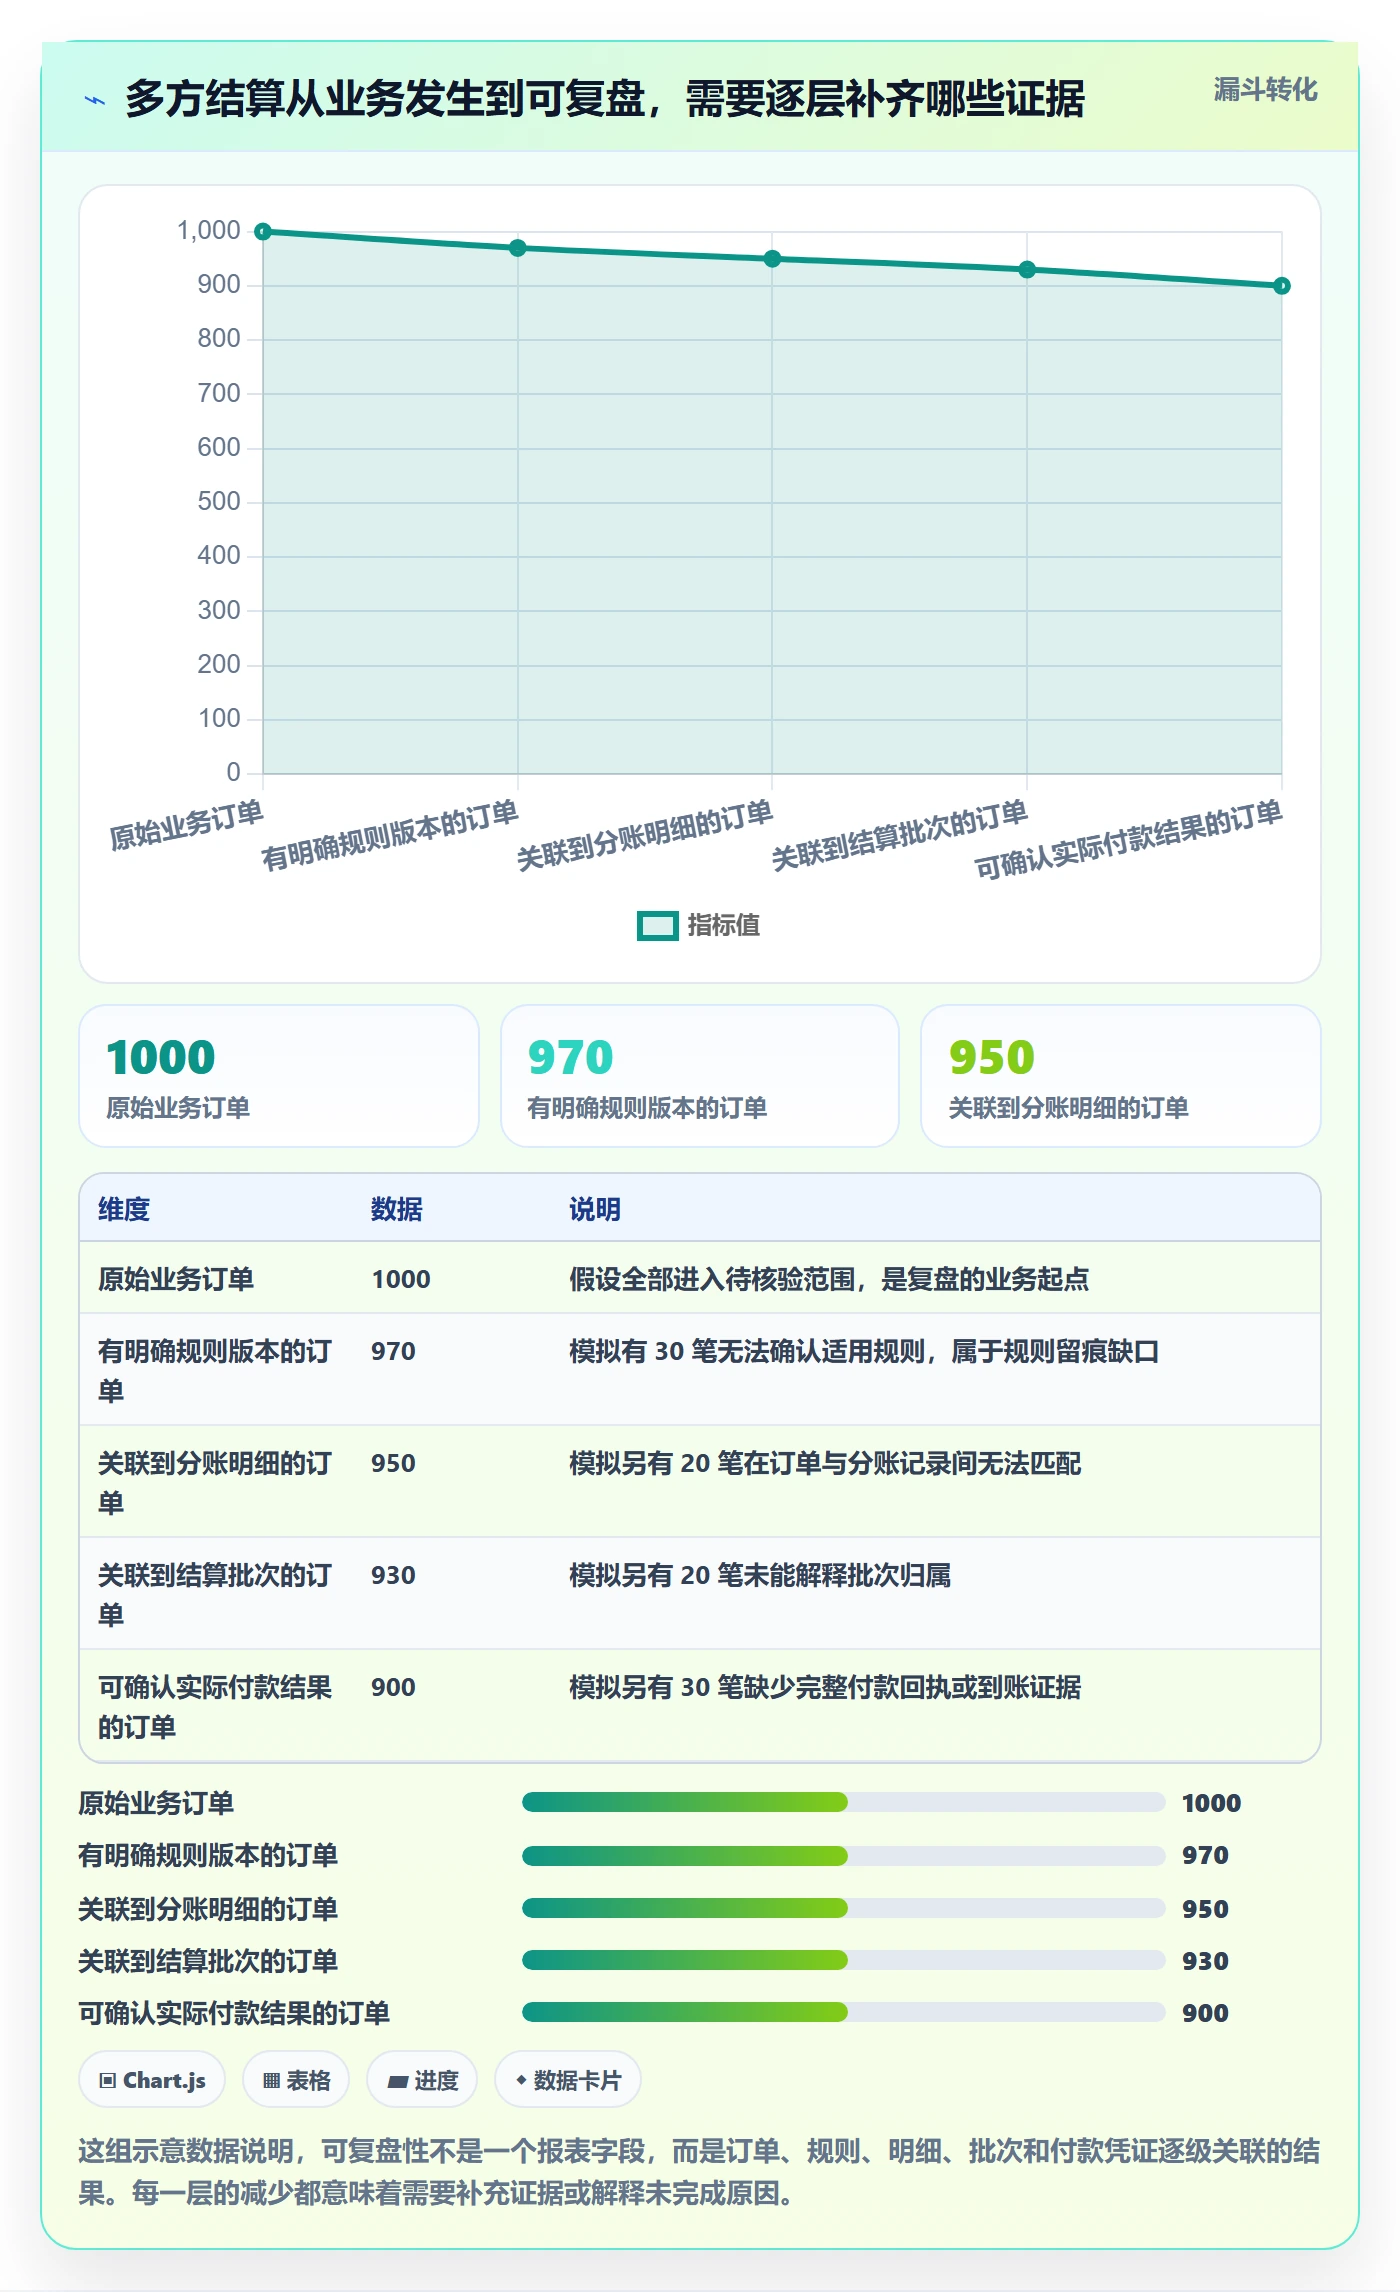Click the 维度 column header

click(x=124, y=1210)
